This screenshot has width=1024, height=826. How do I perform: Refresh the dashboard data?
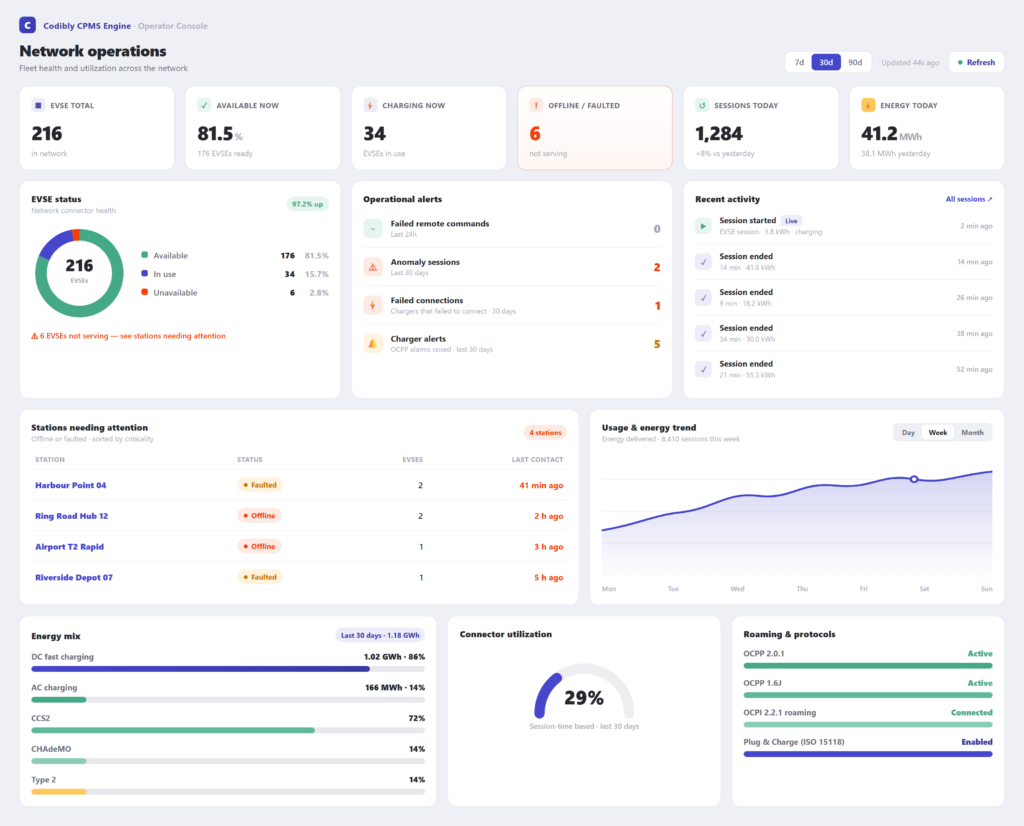click(x=976, y=63)
